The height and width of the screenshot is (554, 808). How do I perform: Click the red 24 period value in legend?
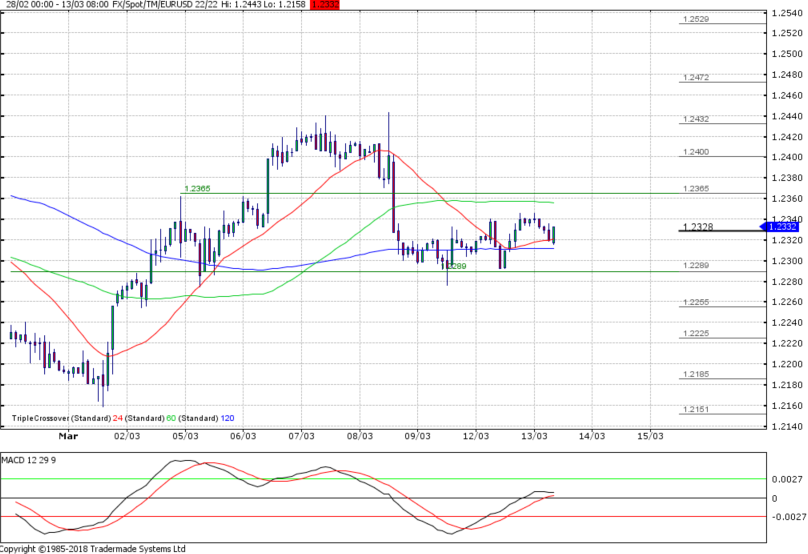[117, 418]
